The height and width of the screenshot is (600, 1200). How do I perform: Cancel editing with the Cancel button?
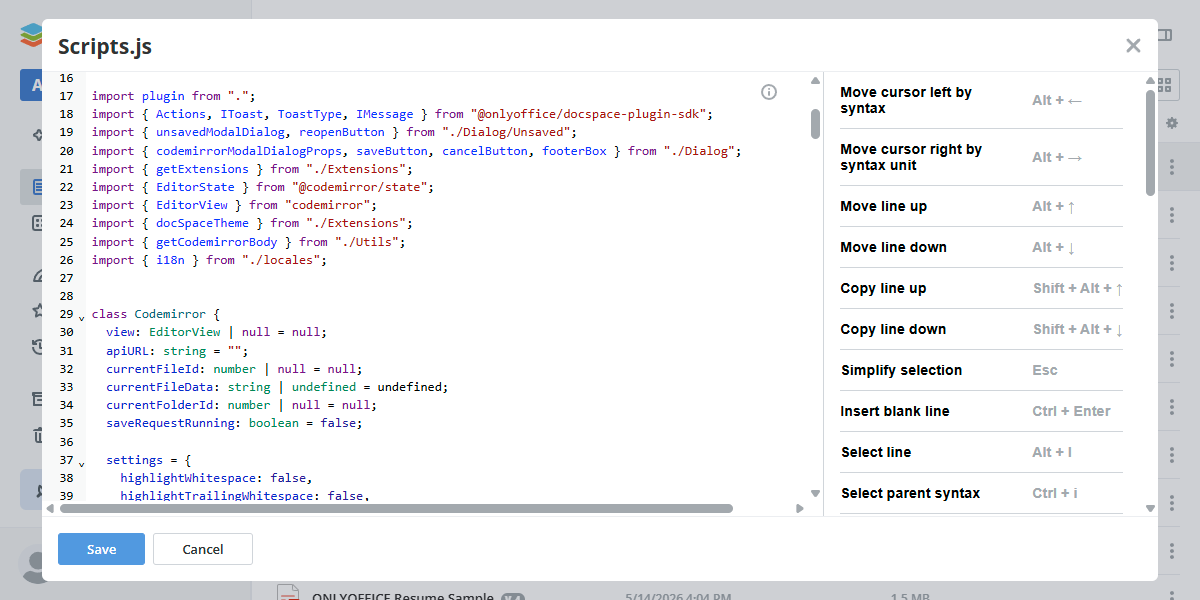coord(203,549)
